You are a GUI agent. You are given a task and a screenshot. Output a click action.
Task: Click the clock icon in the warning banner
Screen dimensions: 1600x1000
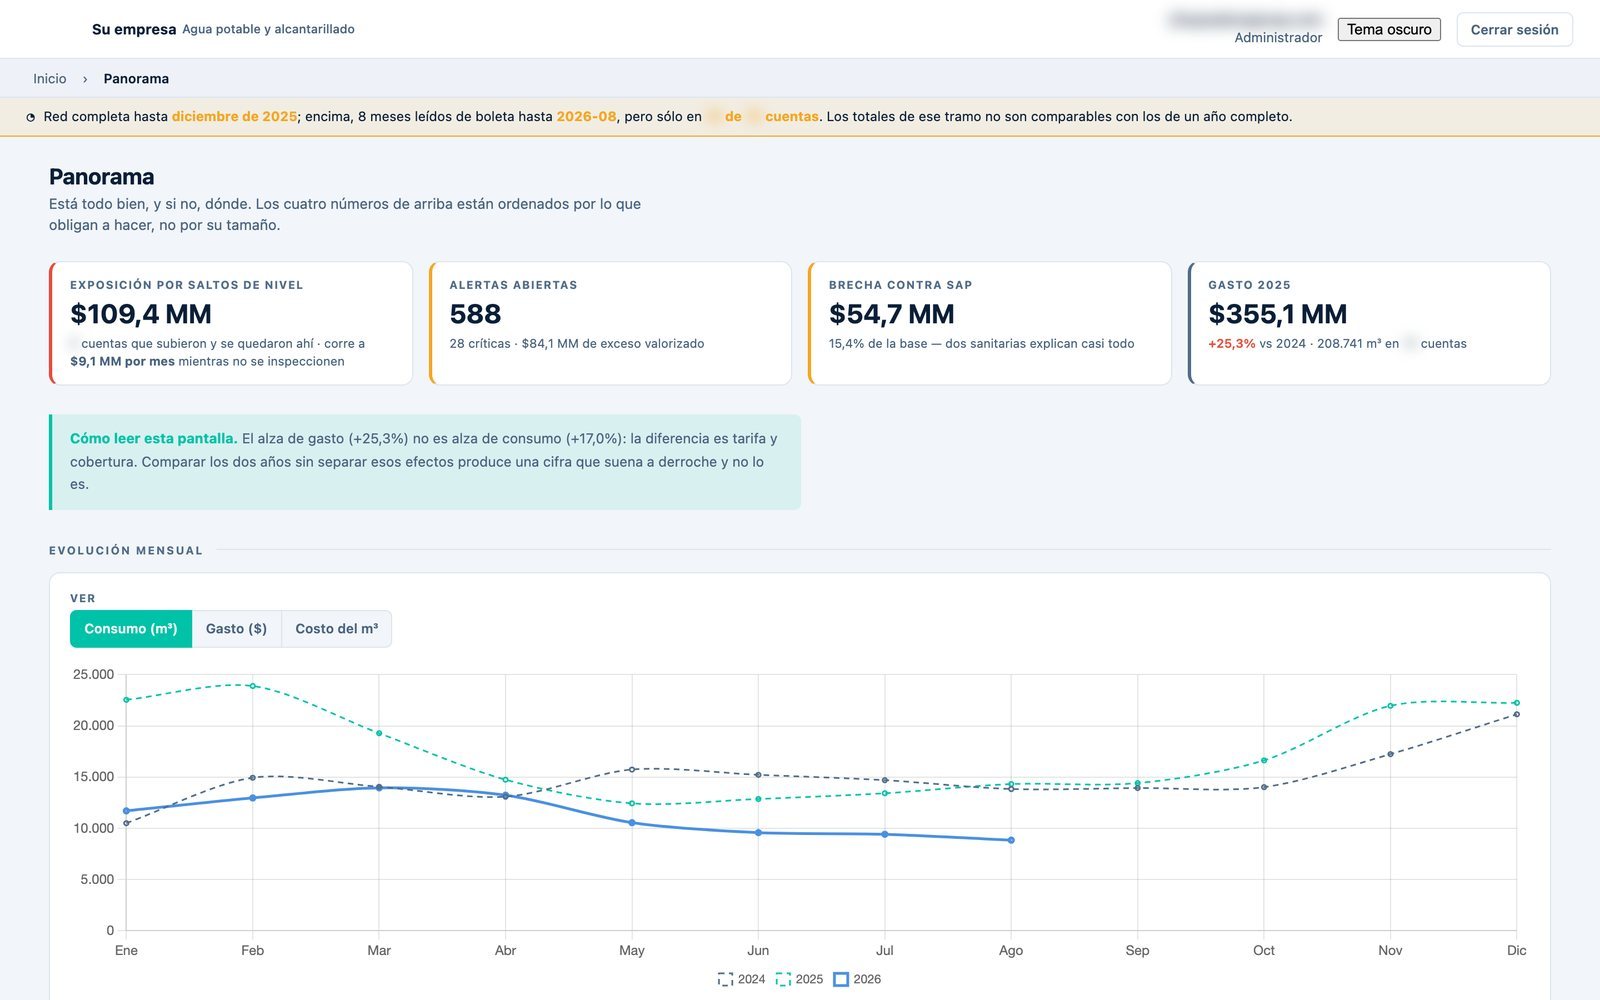pyautogui.click(x=31, y=117)
